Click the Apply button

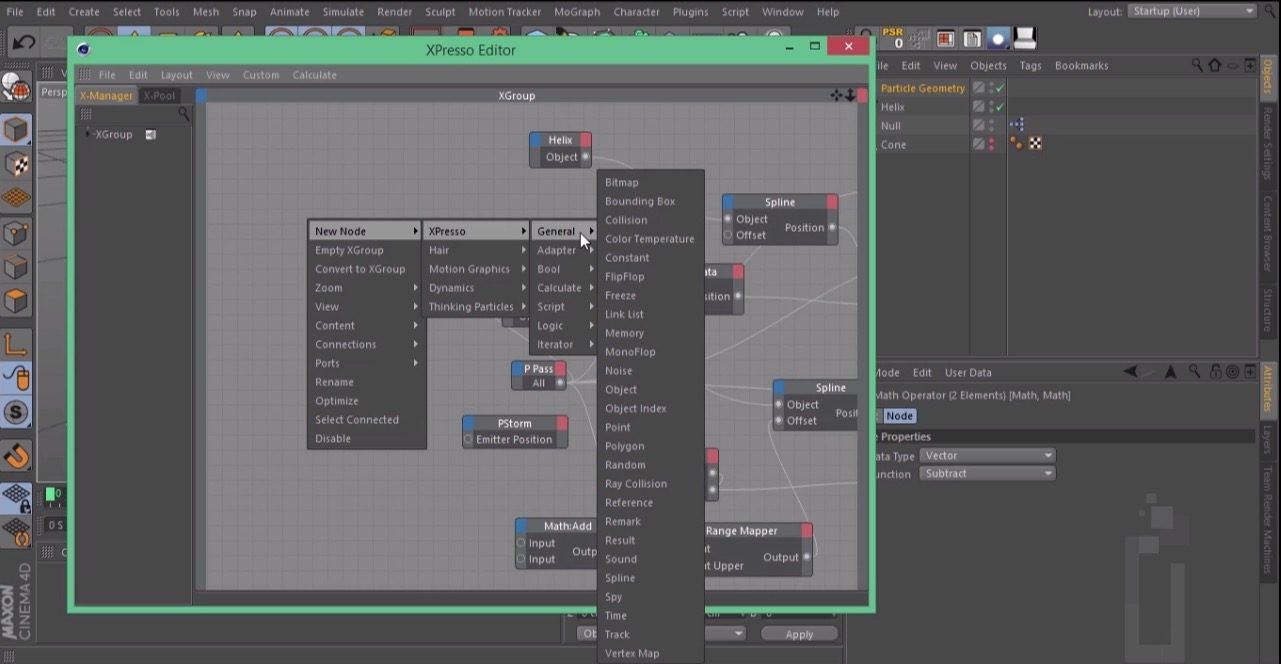coord(799,634)
